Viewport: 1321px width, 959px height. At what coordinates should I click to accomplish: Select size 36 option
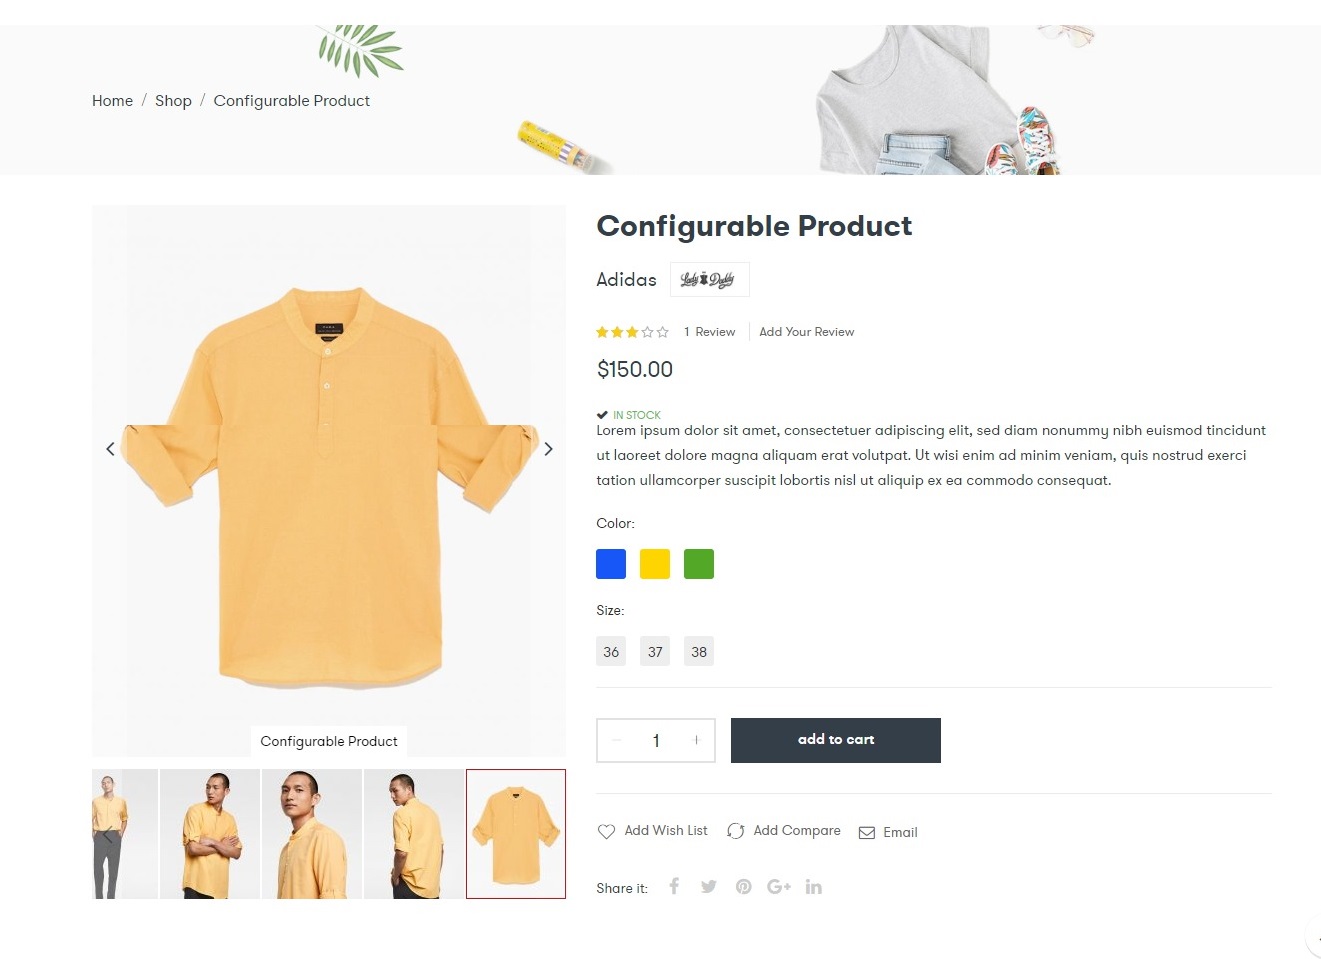[x=611, y=652]
